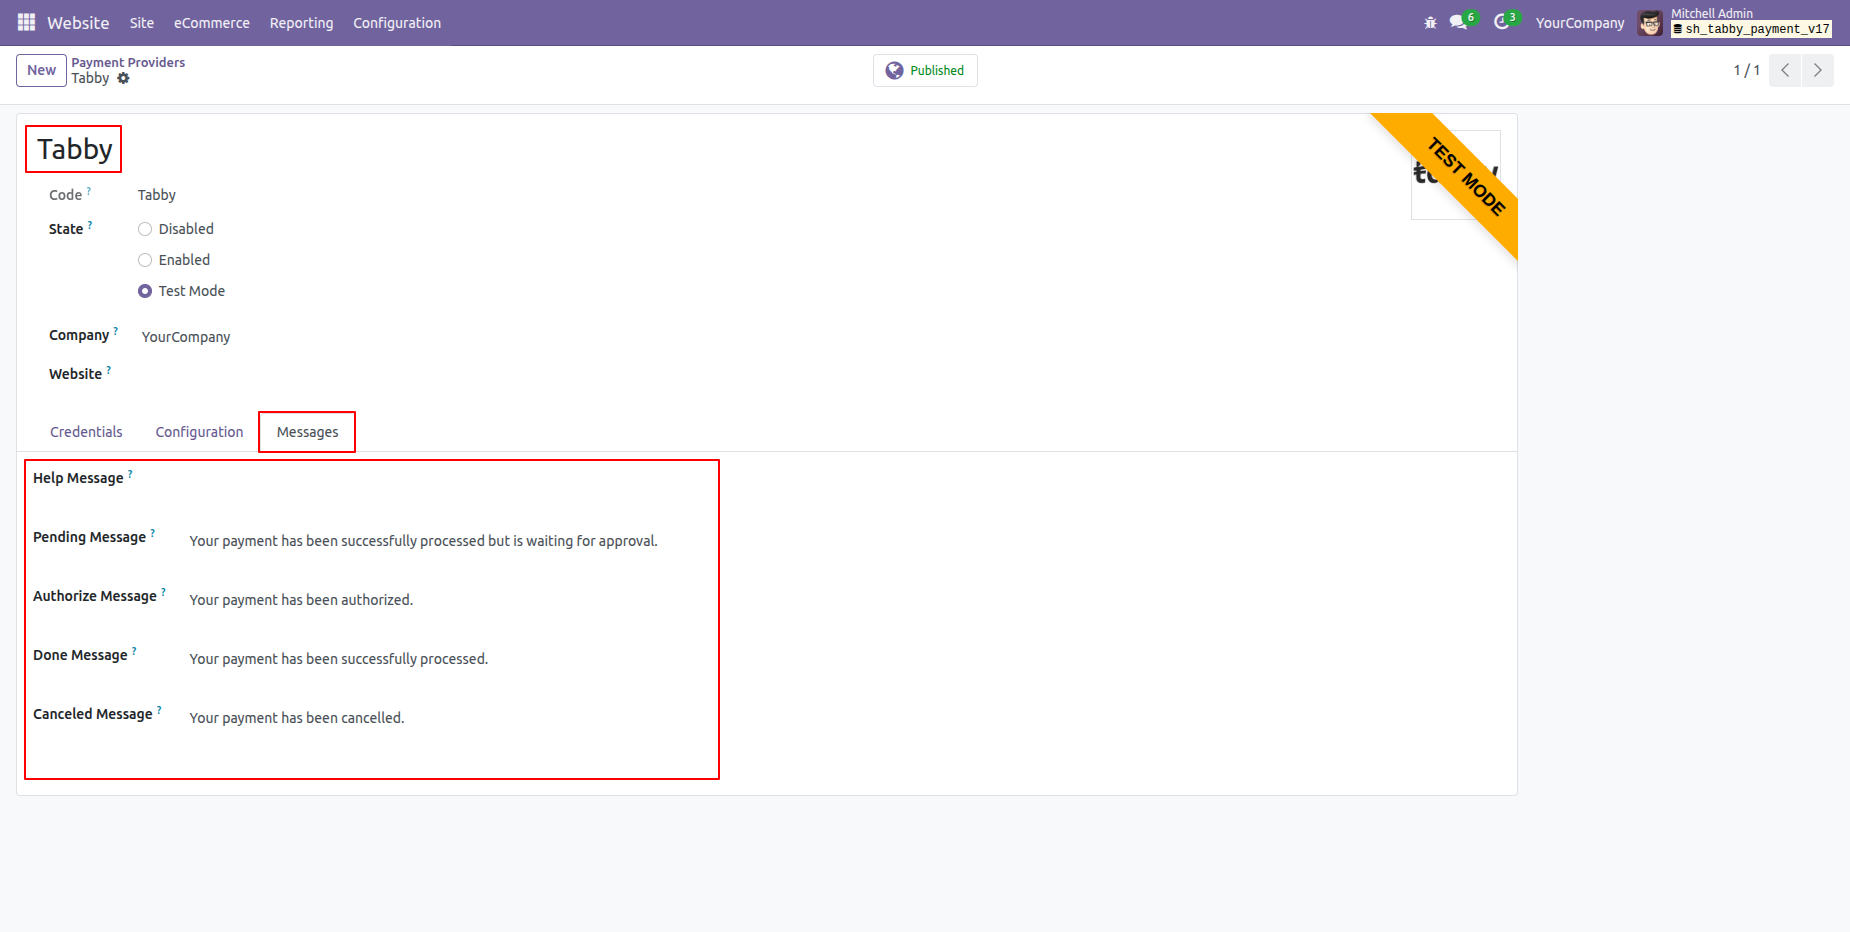The width and height of the screenshot is (1850, 932).
Task: Click the help mark beside Website
Action: 109,370
